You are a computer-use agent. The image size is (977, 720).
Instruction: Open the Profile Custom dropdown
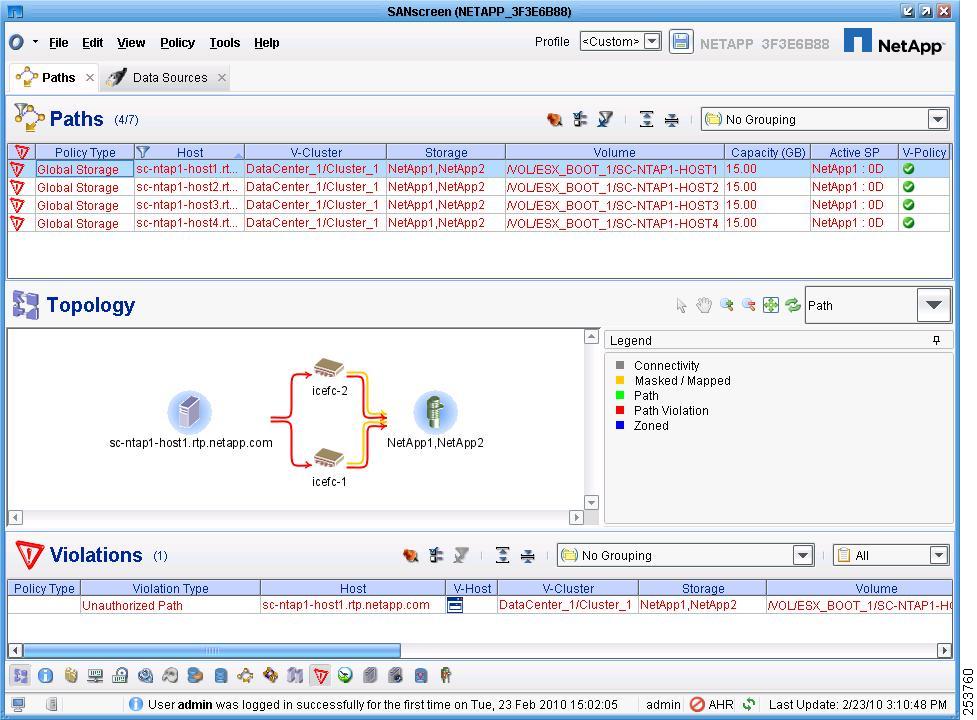[x=652, y=41]
